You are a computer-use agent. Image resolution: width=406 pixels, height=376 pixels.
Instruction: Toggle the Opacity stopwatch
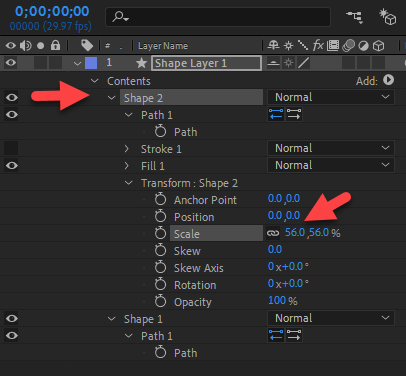click(x=160, y=301)
